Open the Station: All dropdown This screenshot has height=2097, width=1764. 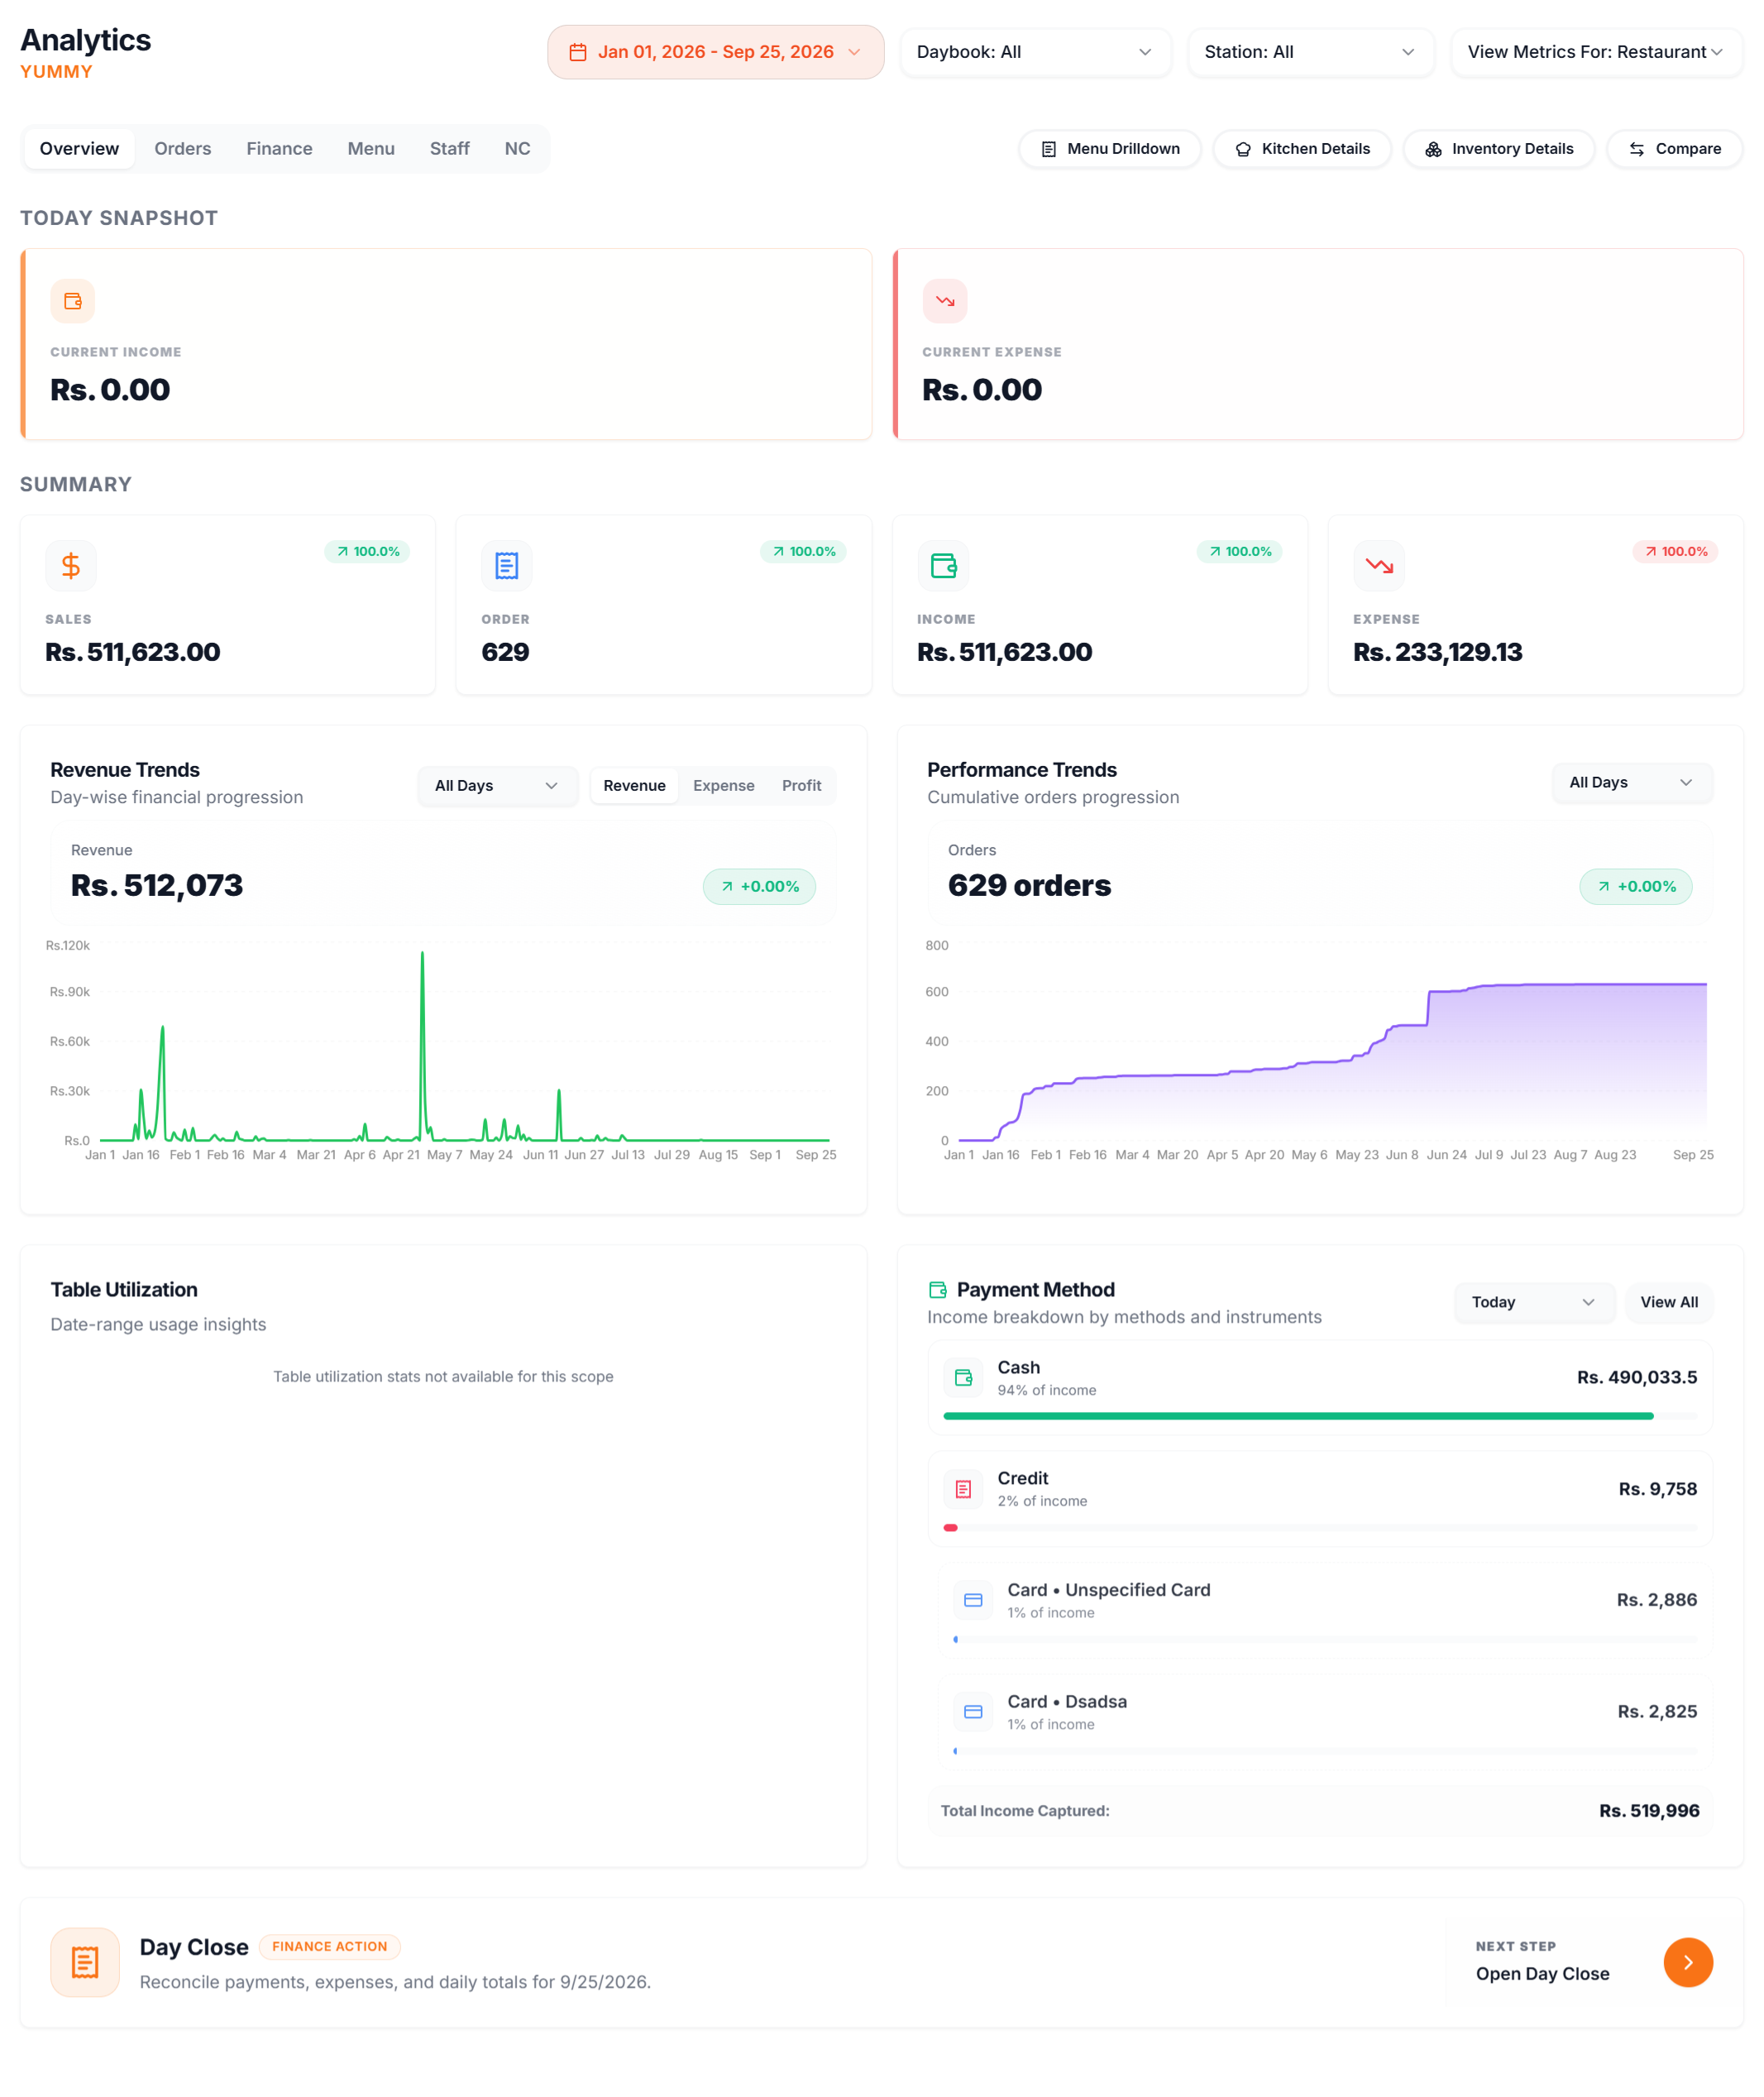(1310, 52)
